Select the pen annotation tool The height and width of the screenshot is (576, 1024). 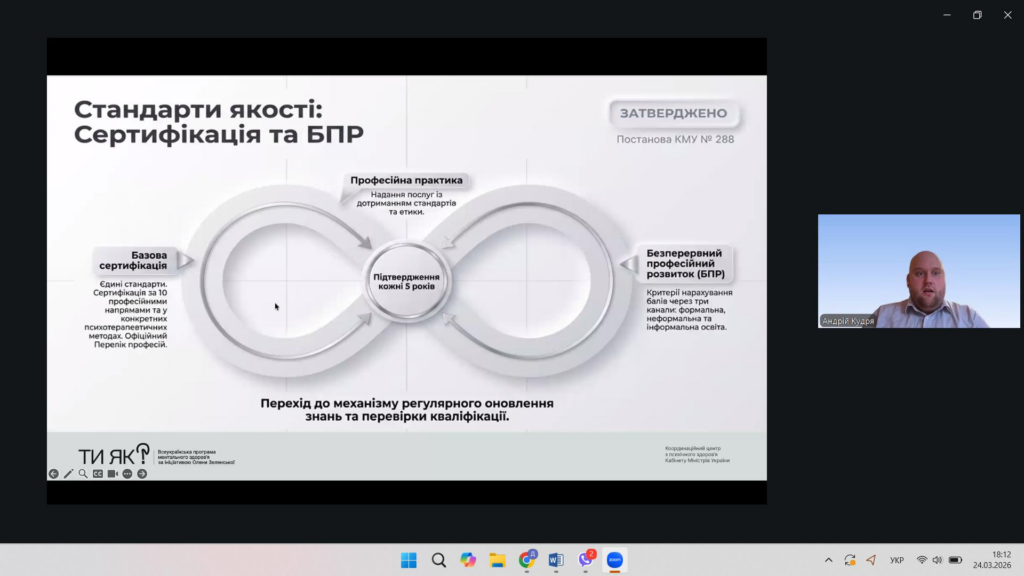coord(69,474)
